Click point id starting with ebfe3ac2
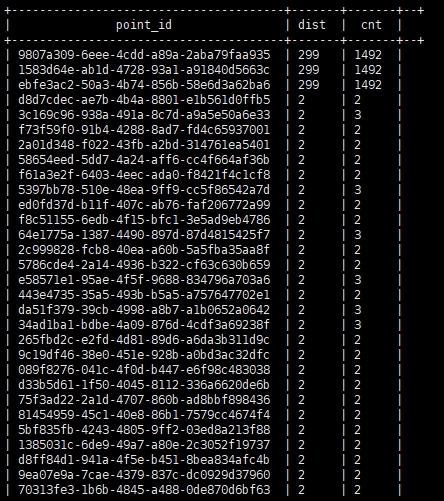Screen dimensions: 444x501 coord(144,85)
